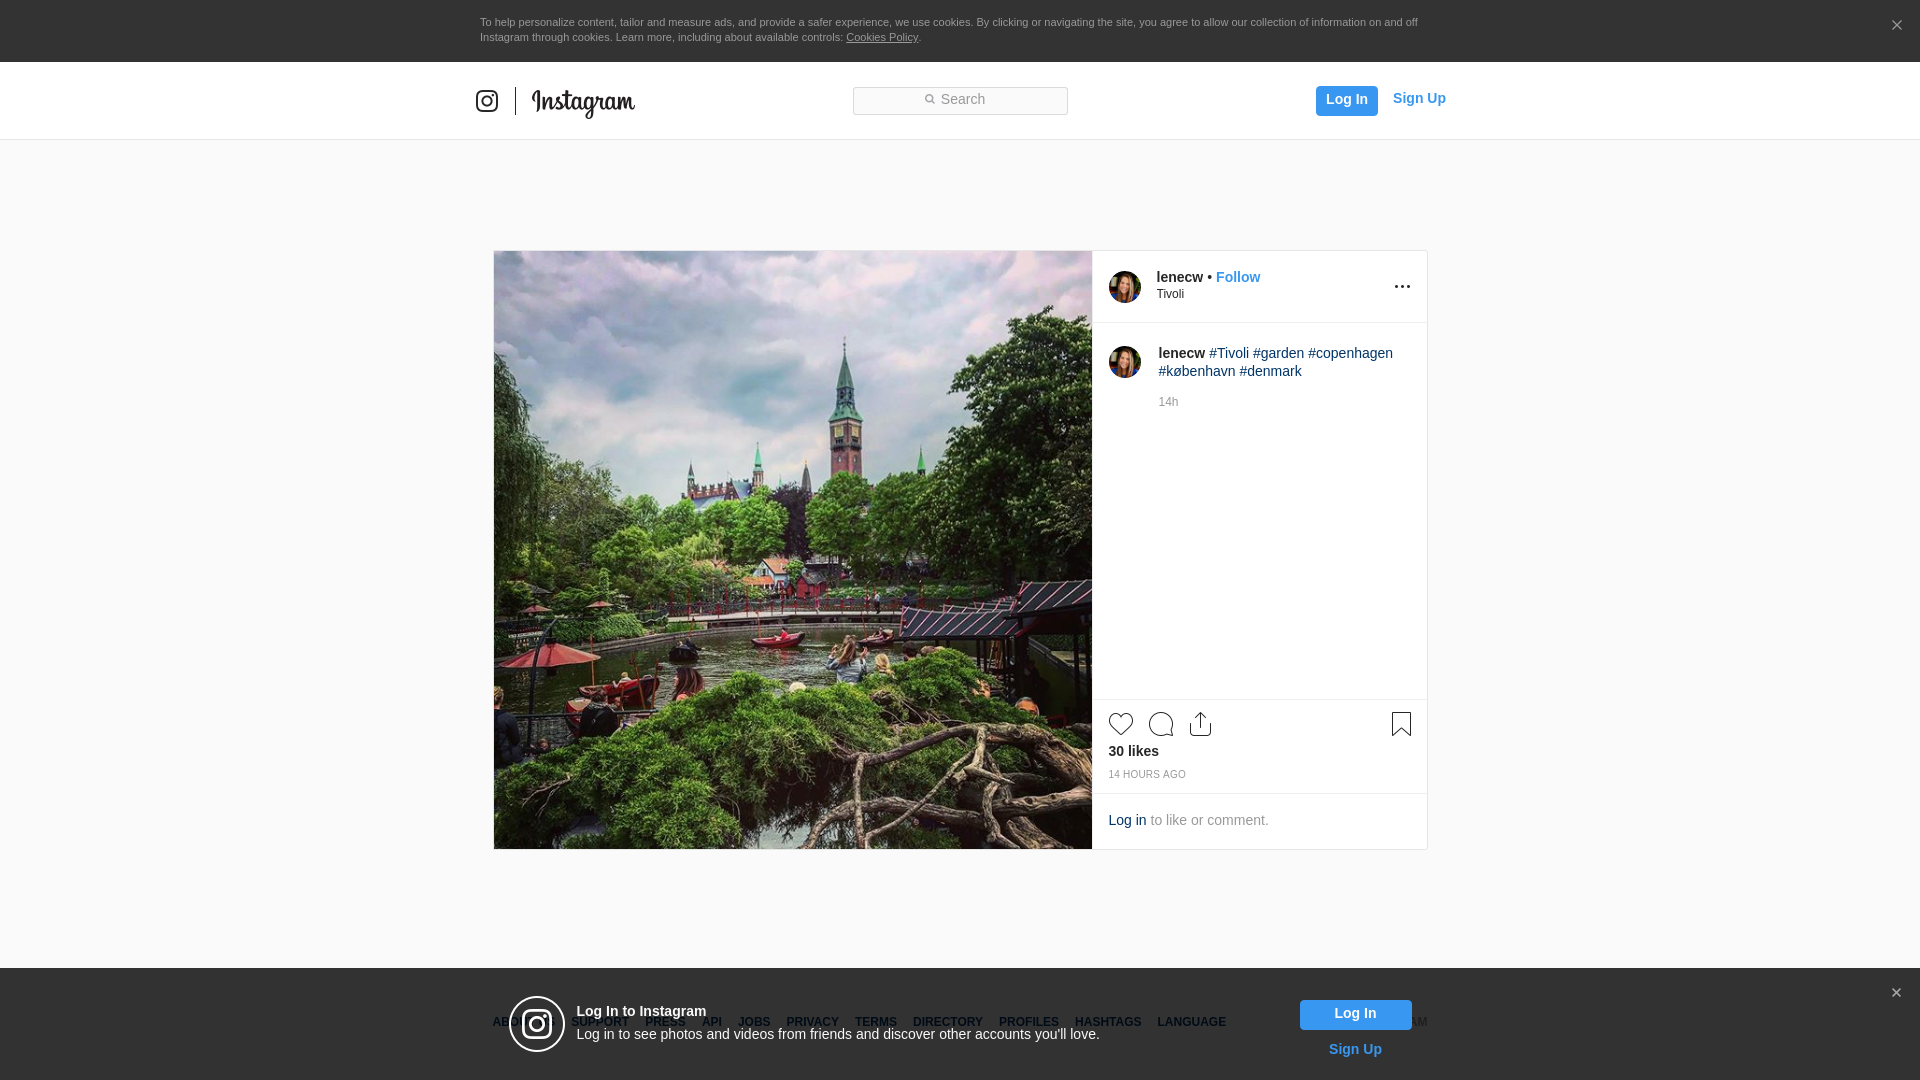Open the #copenhagen hashtag

point(1350,353)
